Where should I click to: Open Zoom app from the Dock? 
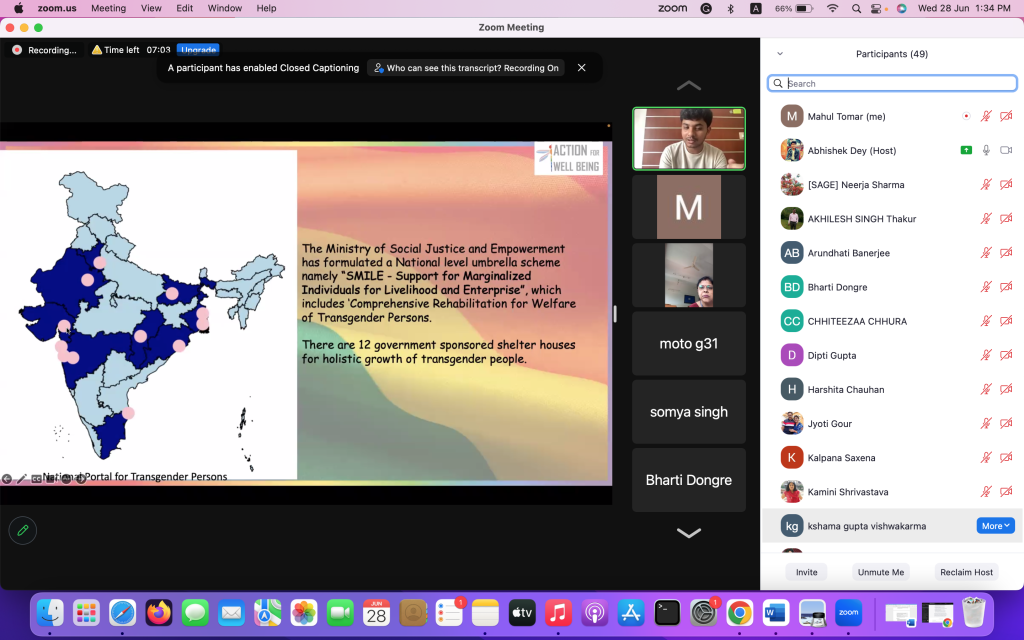[x=849, y=611]
